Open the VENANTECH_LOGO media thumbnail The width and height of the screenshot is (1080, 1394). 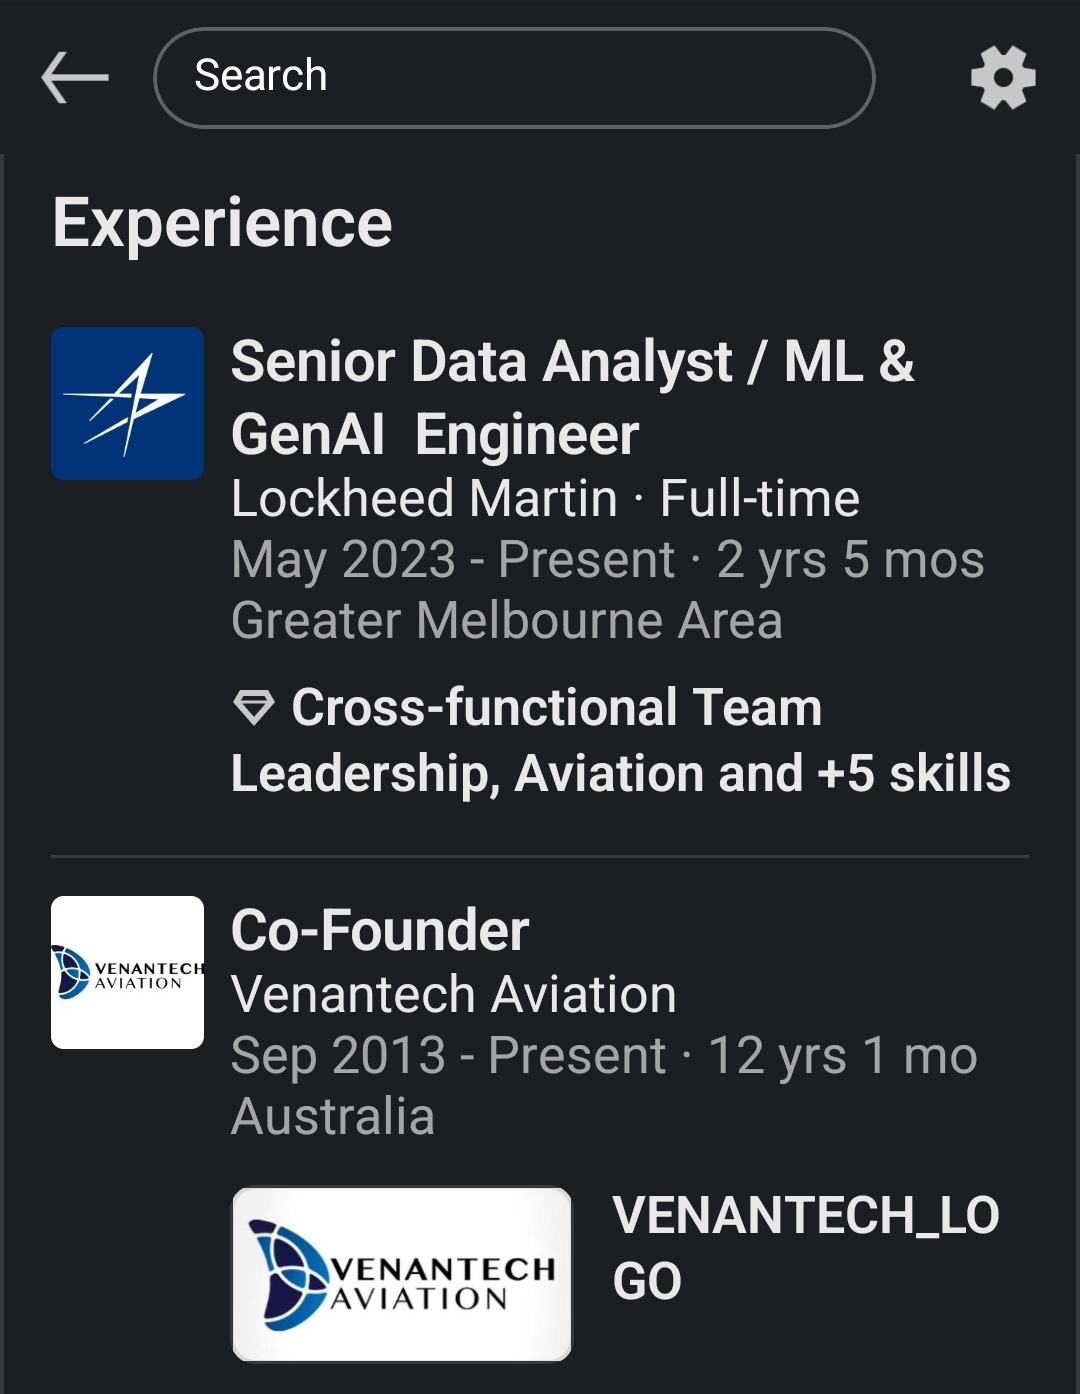(x=402, y=1274)
